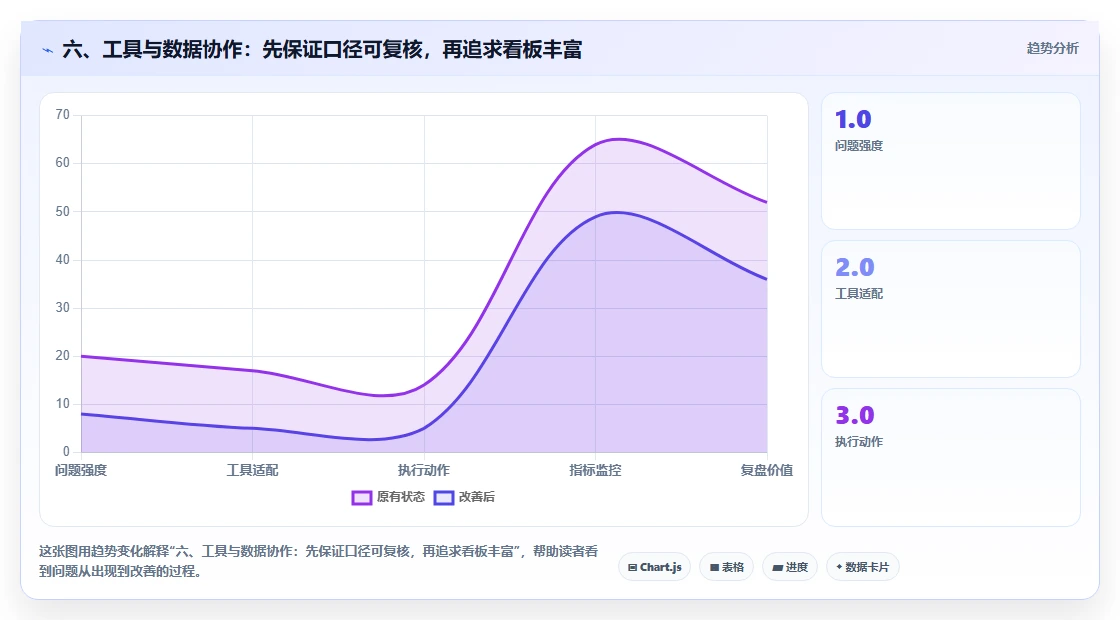The width and height of the screenshot is (1120, 620).
Task: Click the 趋势分析 label in header
Action: 1052,49
